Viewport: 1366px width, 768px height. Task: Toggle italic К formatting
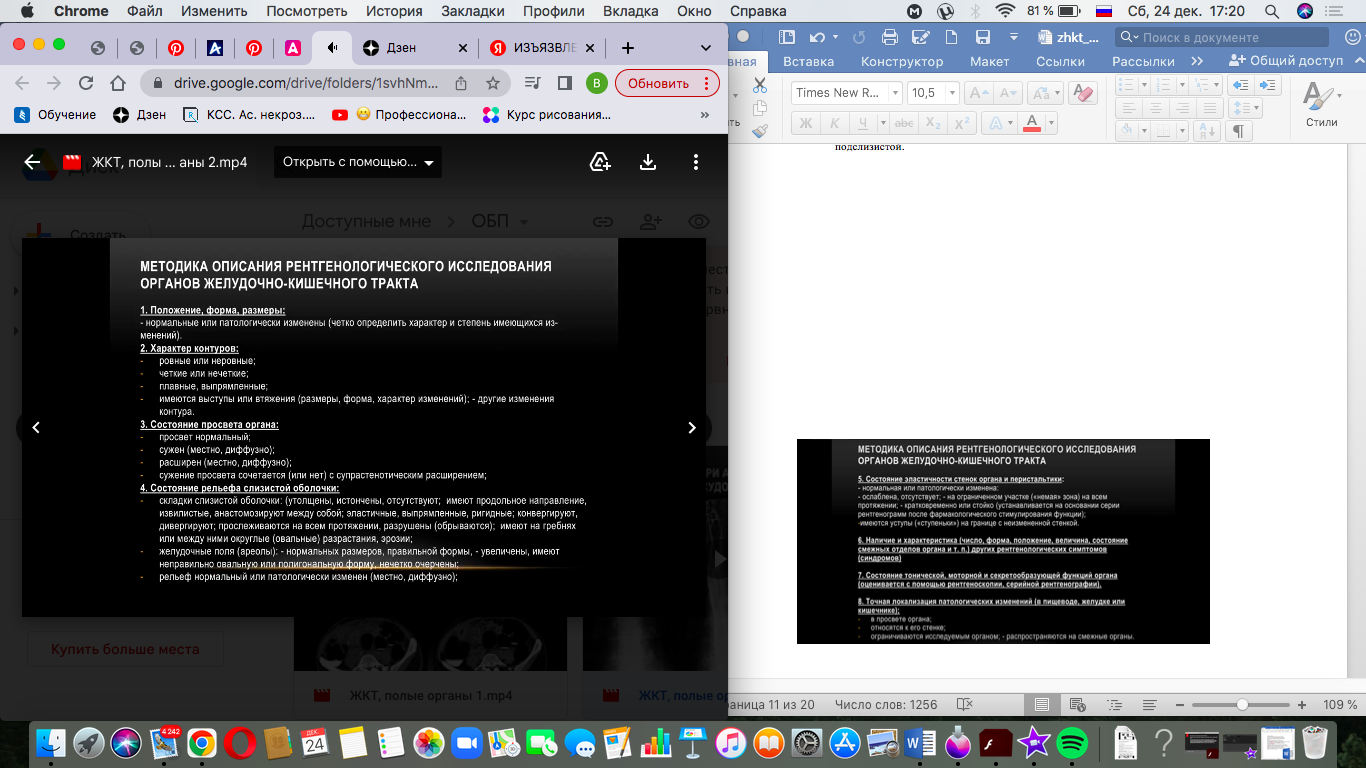834,123
